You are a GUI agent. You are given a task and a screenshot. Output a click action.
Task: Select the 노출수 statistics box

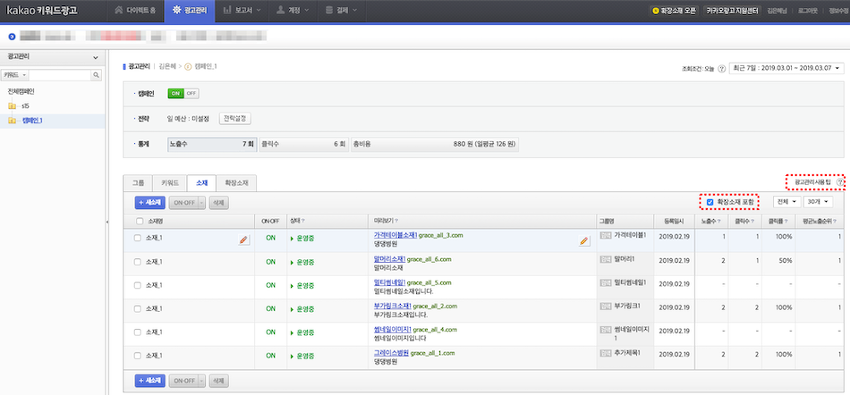(x=212, y=145)
